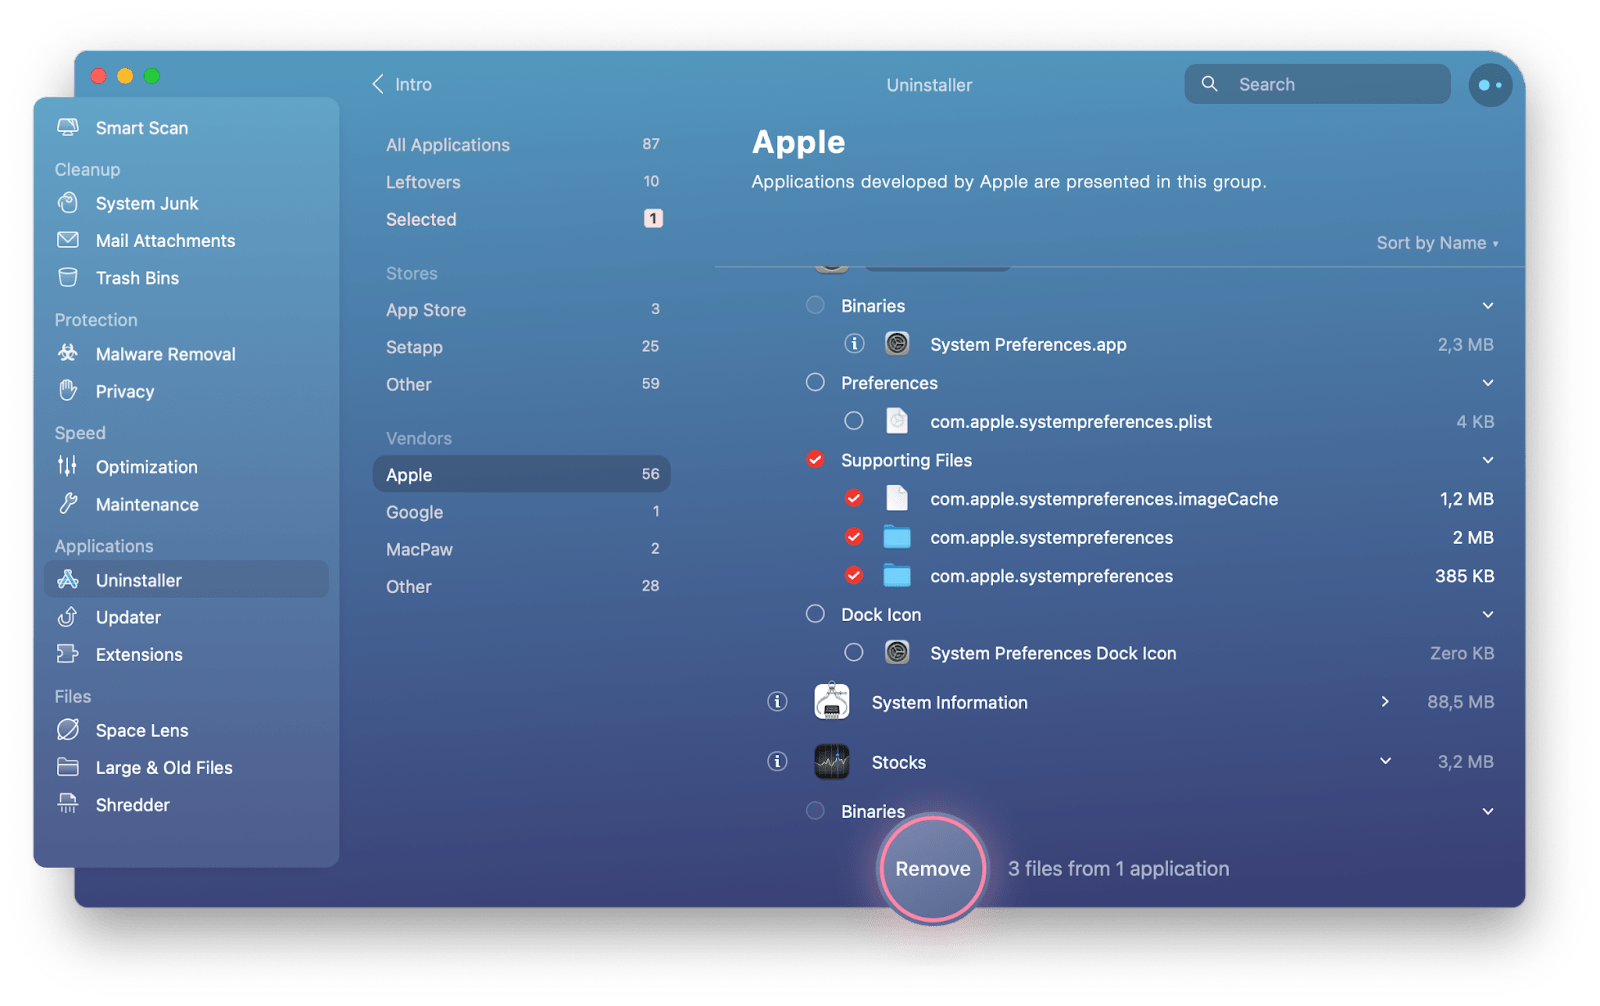Uncheck the 385 KB com.apple.systempreferences folder
1600x1006 pixels.
pyautogui.click(x=853, y=575)
